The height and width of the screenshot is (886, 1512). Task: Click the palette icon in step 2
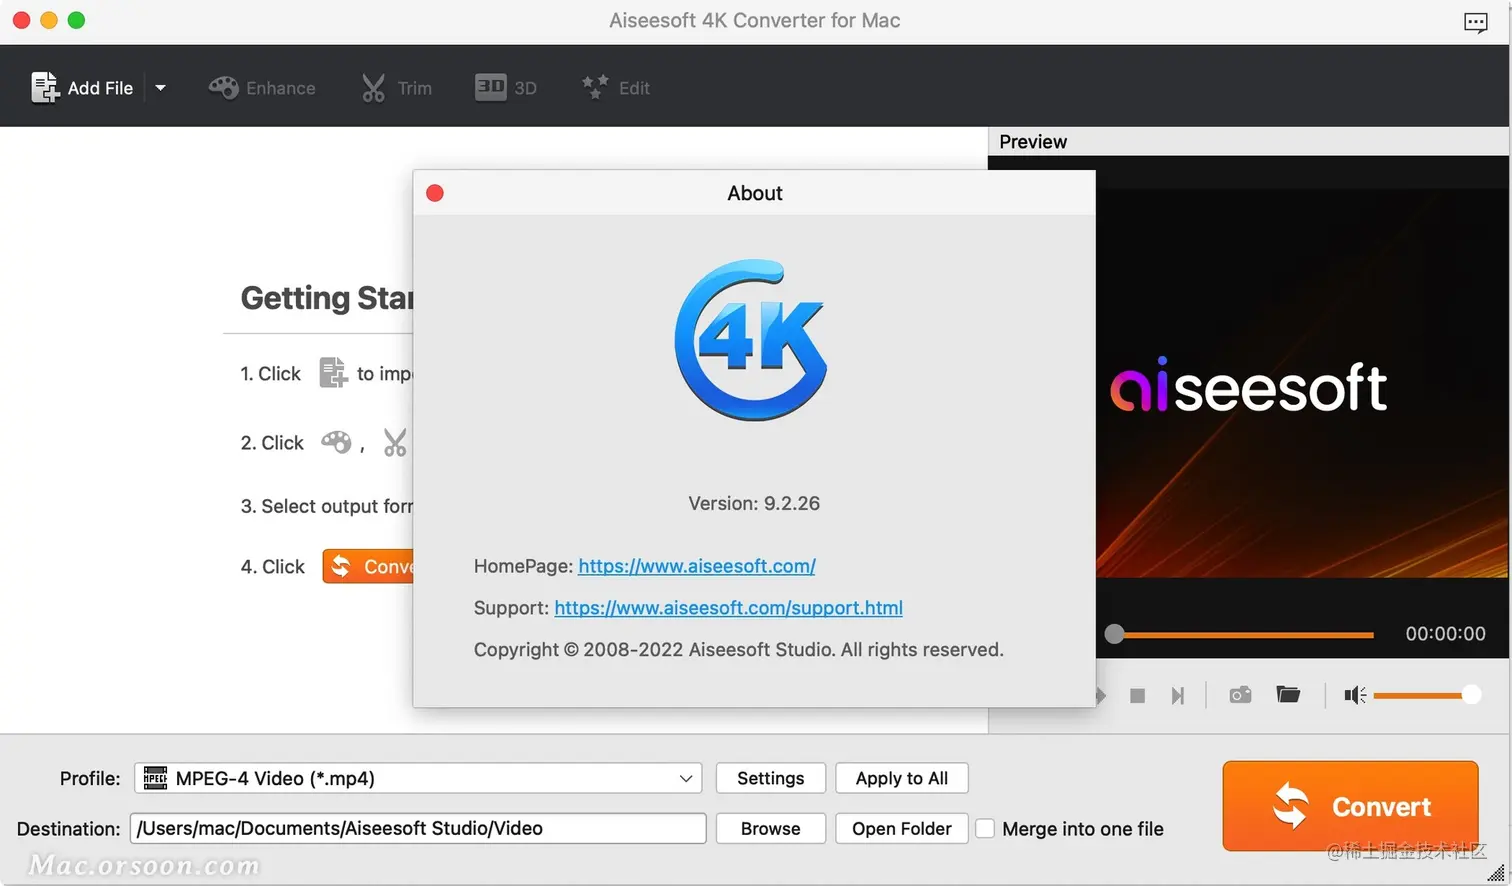(x=336, y=442)
